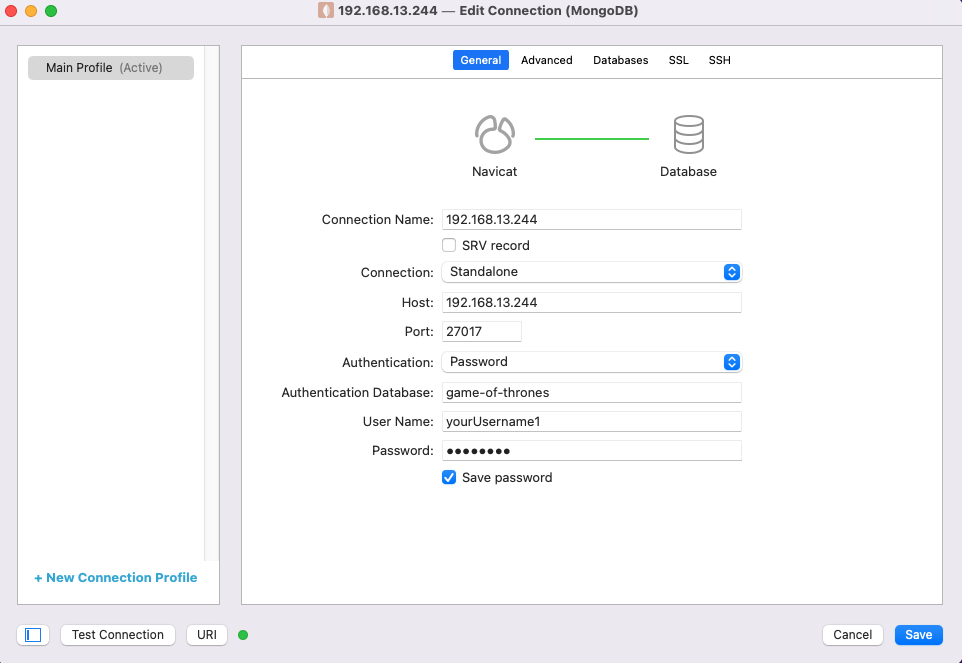962x663 pixels.
Task: Click the Navicat logo icon
Action: click(494, 134)
